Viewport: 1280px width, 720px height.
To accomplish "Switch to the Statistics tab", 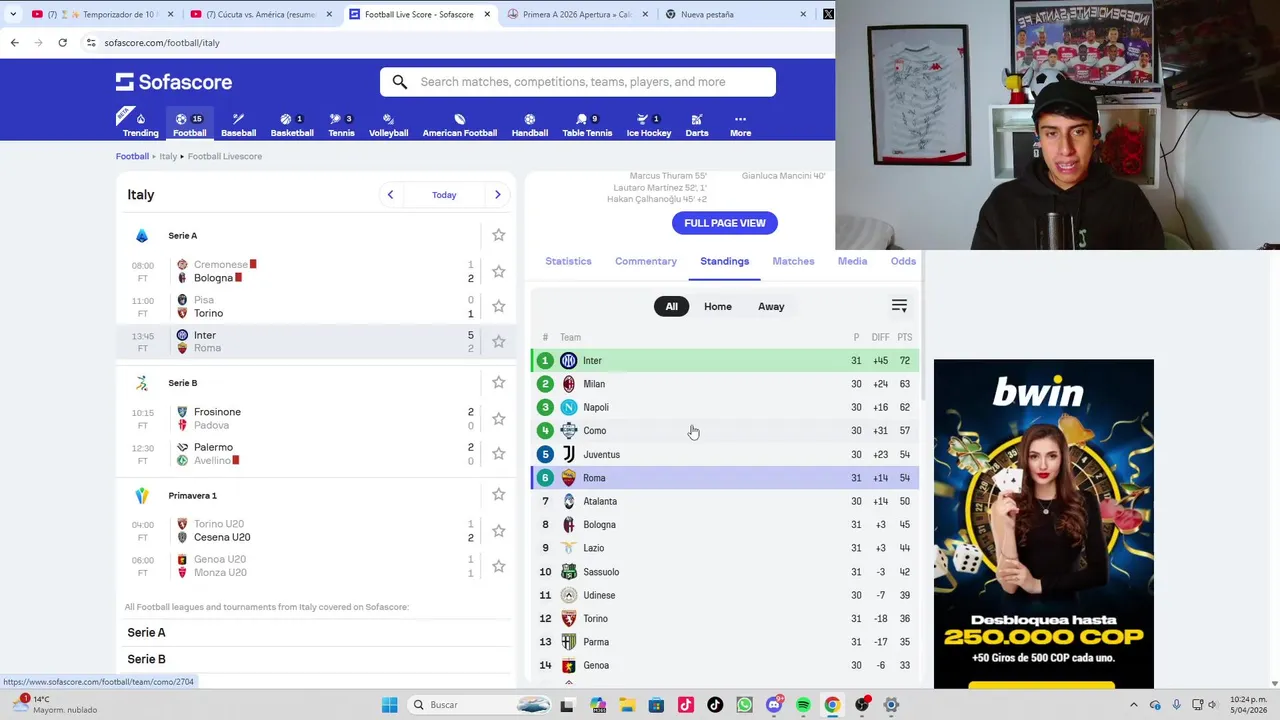I will [568, 261].
